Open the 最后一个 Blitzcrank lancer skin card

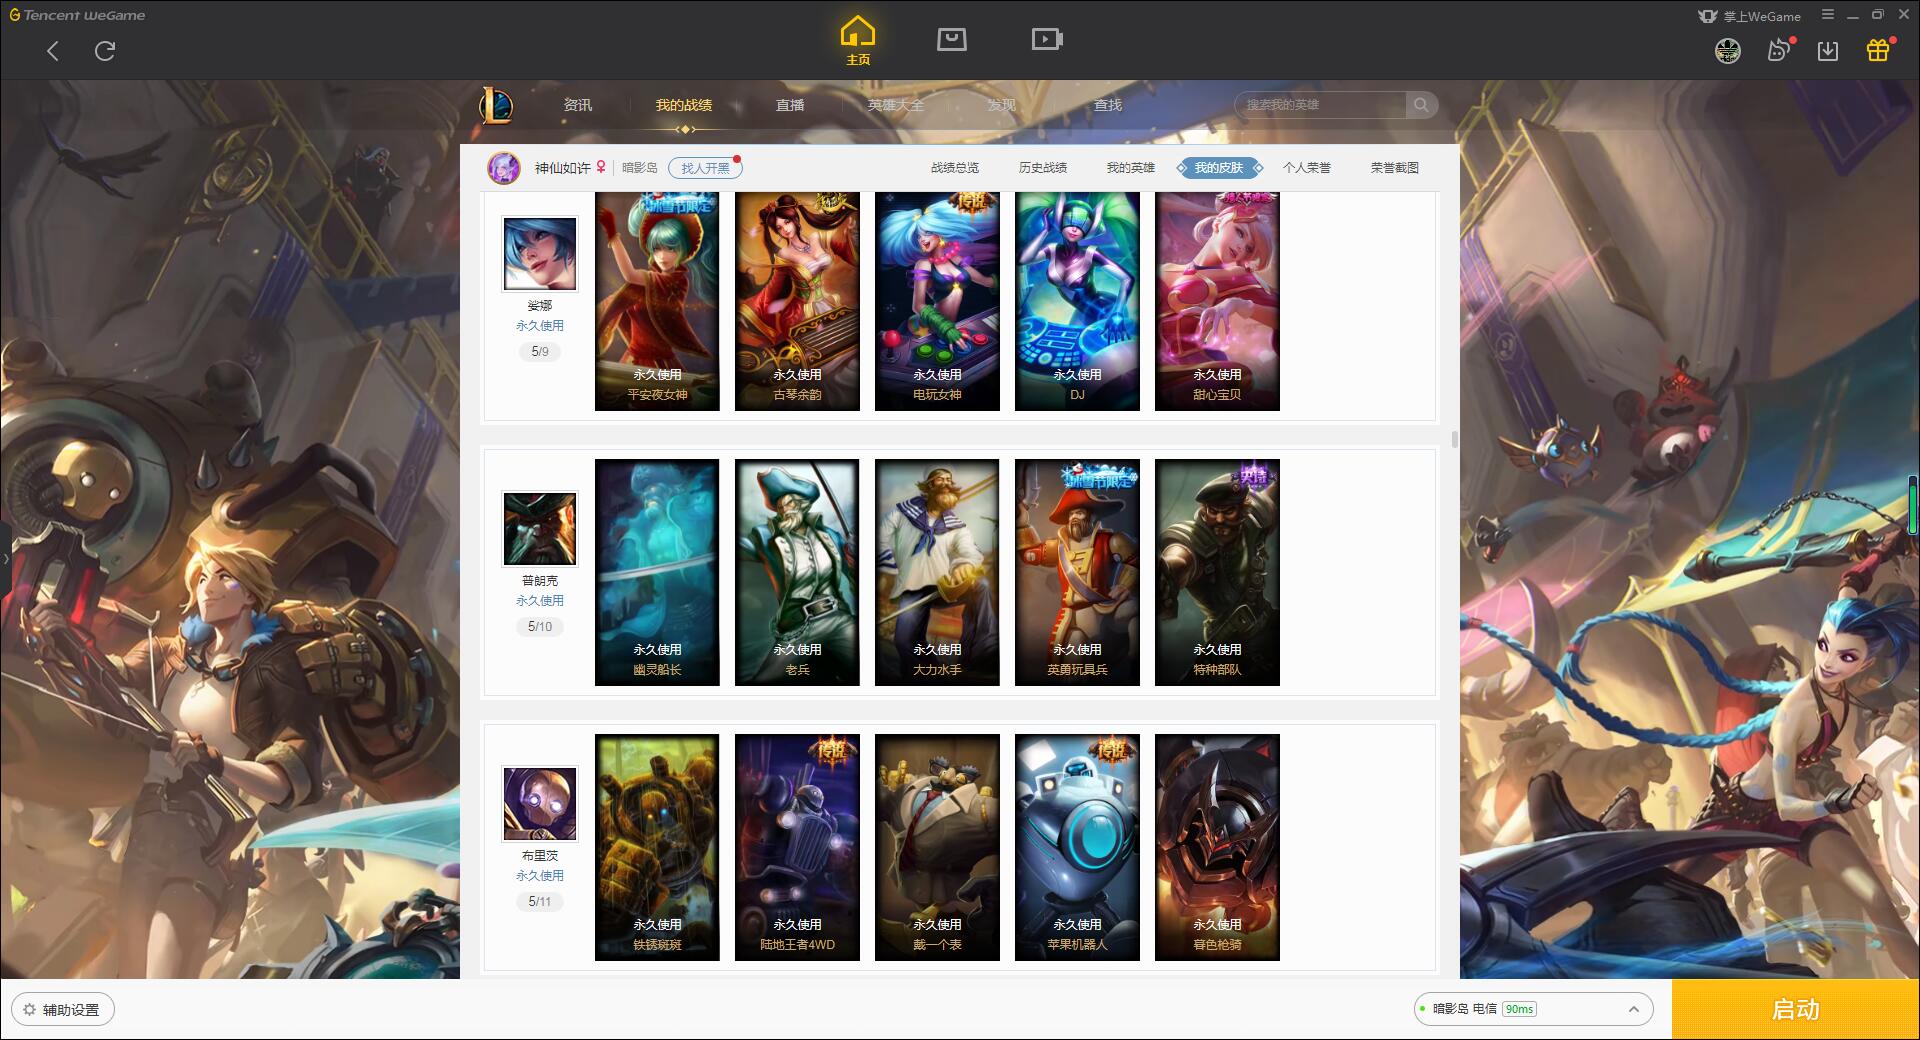tap(1217, 847)
